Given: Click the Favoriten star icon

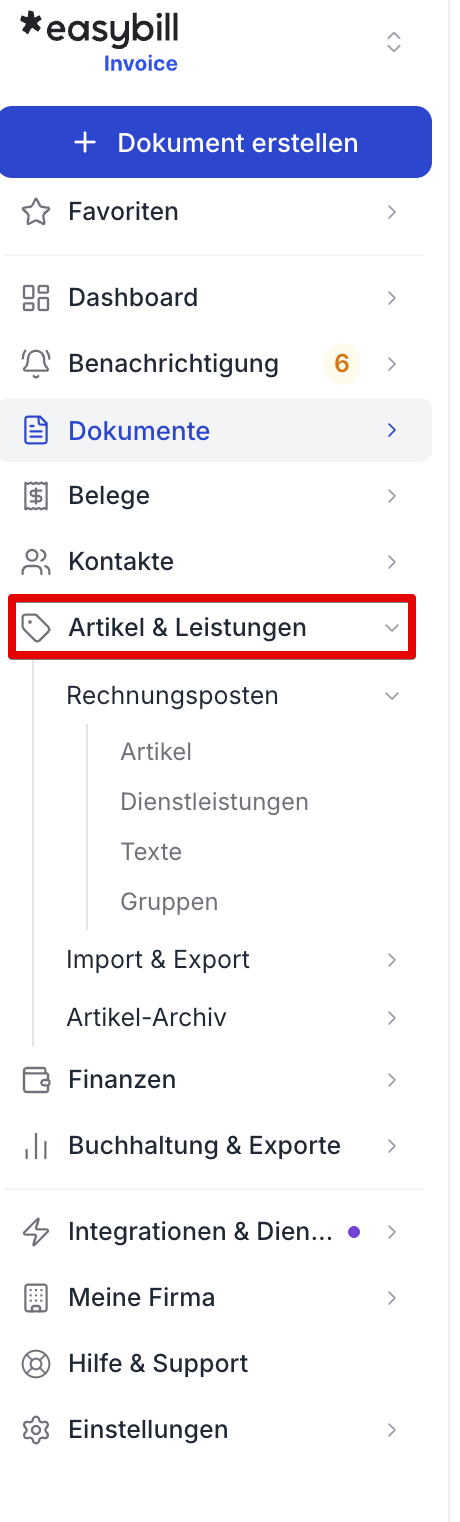Looking at the screenshot, I should point(36,212).
